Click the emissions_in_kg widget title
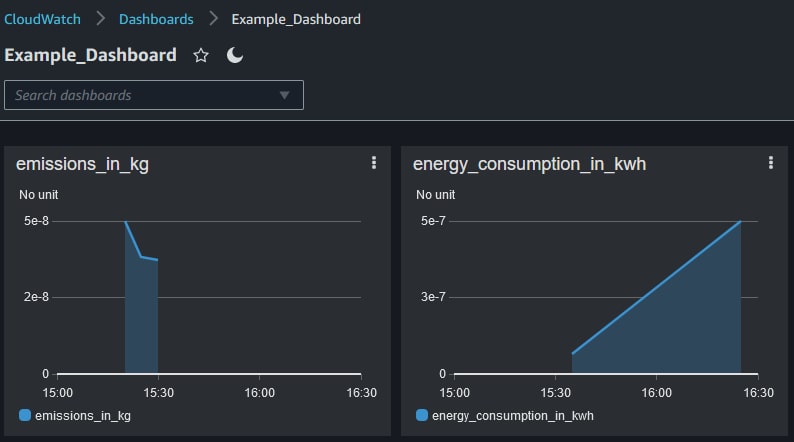This screenshot has width=794, height=442. pos(83,164)
